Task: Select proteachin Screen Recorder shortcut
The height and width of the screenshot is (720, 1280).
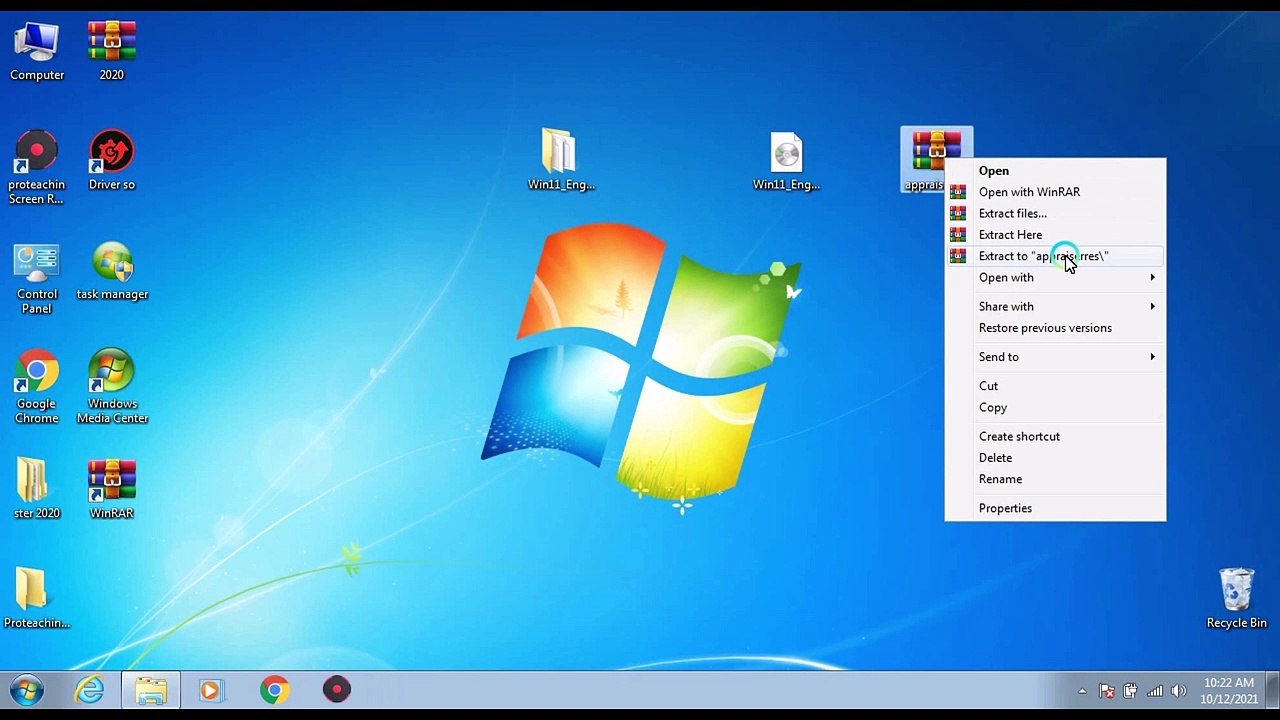Action: click(x=37, y=167)
